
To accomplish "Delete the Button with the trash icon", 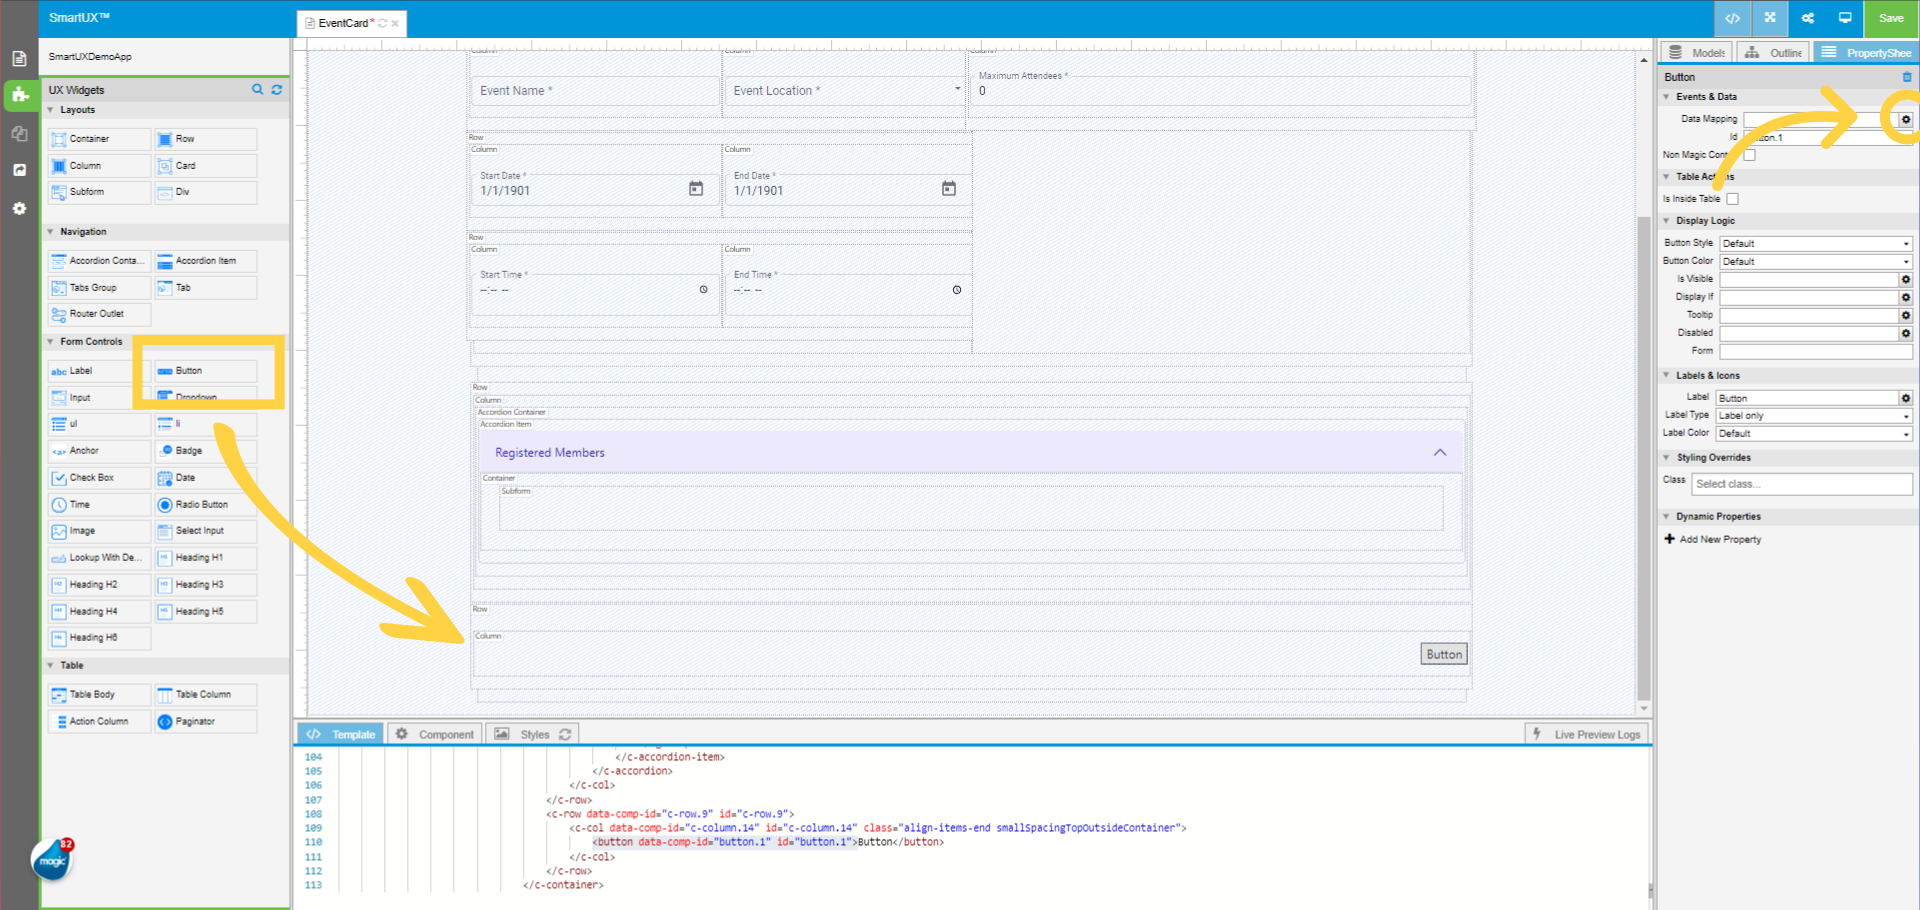I will 1906,77.
